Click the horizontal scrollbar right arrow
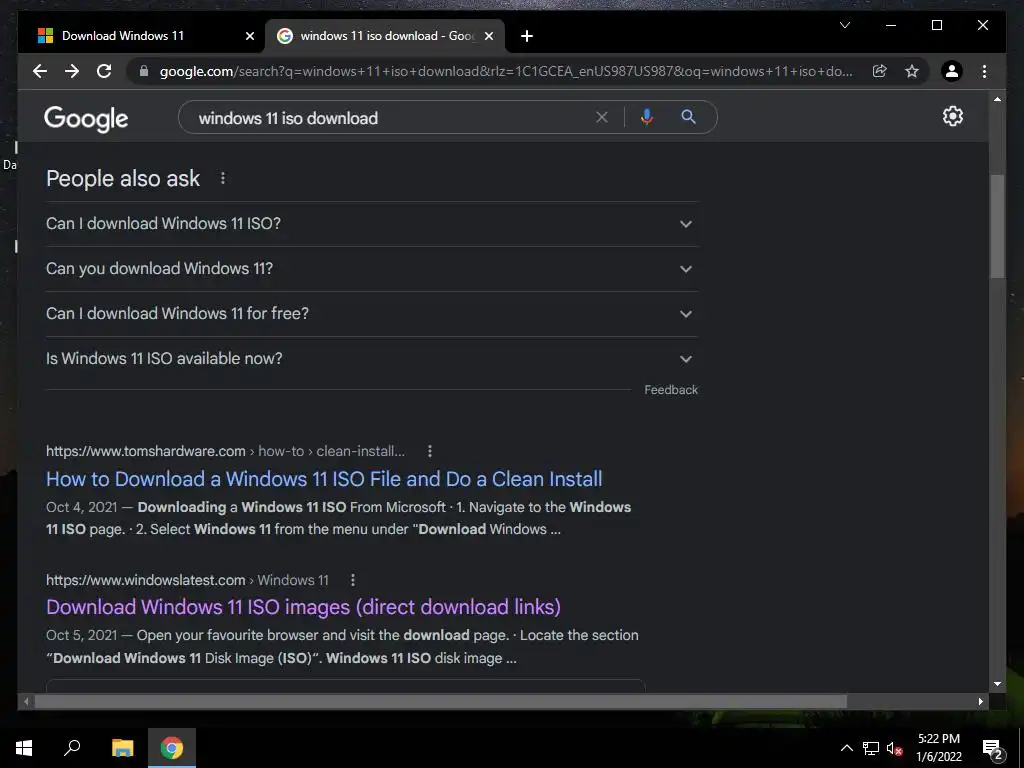Image resolution: width=1024 pixels, height=768 pixels. click(980, 701)
